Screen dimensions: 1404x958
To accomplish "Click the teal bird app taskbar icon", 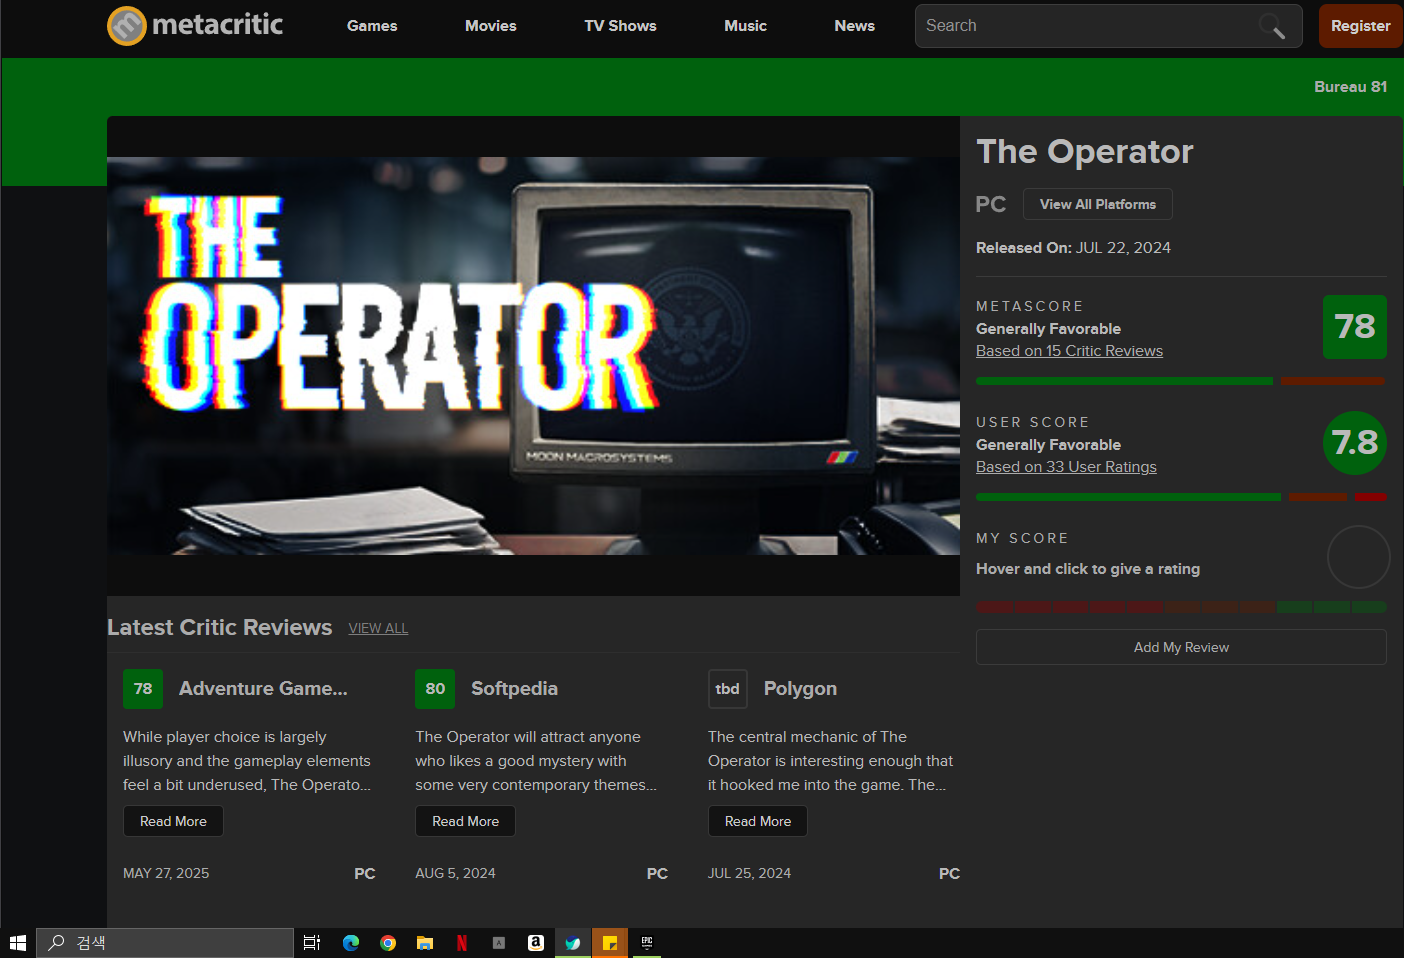I will [x=573, y=943].
